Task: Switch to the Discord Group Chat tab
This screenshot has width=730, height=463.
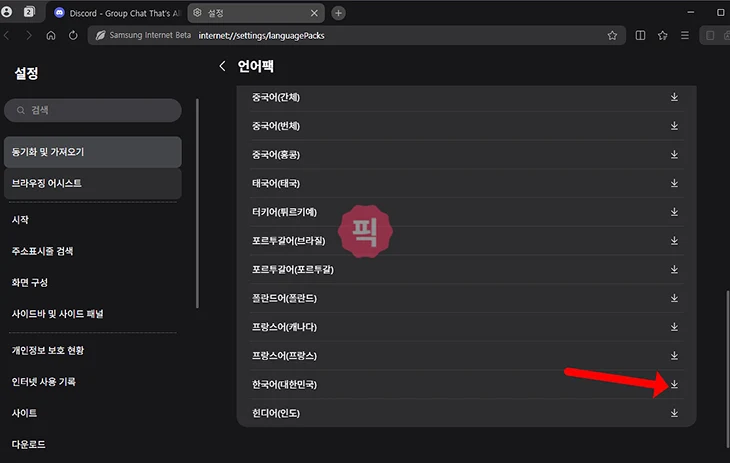Action: click(116, 13)
